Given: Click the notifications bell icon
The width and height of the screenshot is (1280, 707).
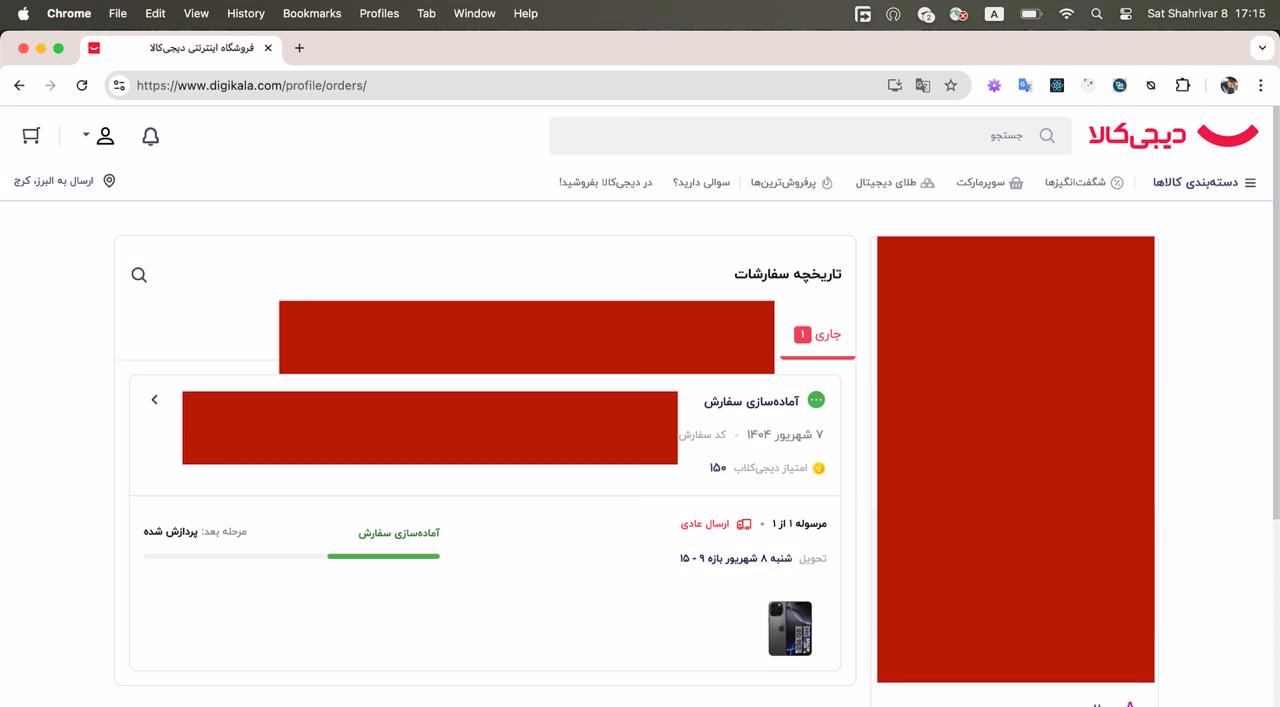Looking at the screenshot, I should 150,136.
